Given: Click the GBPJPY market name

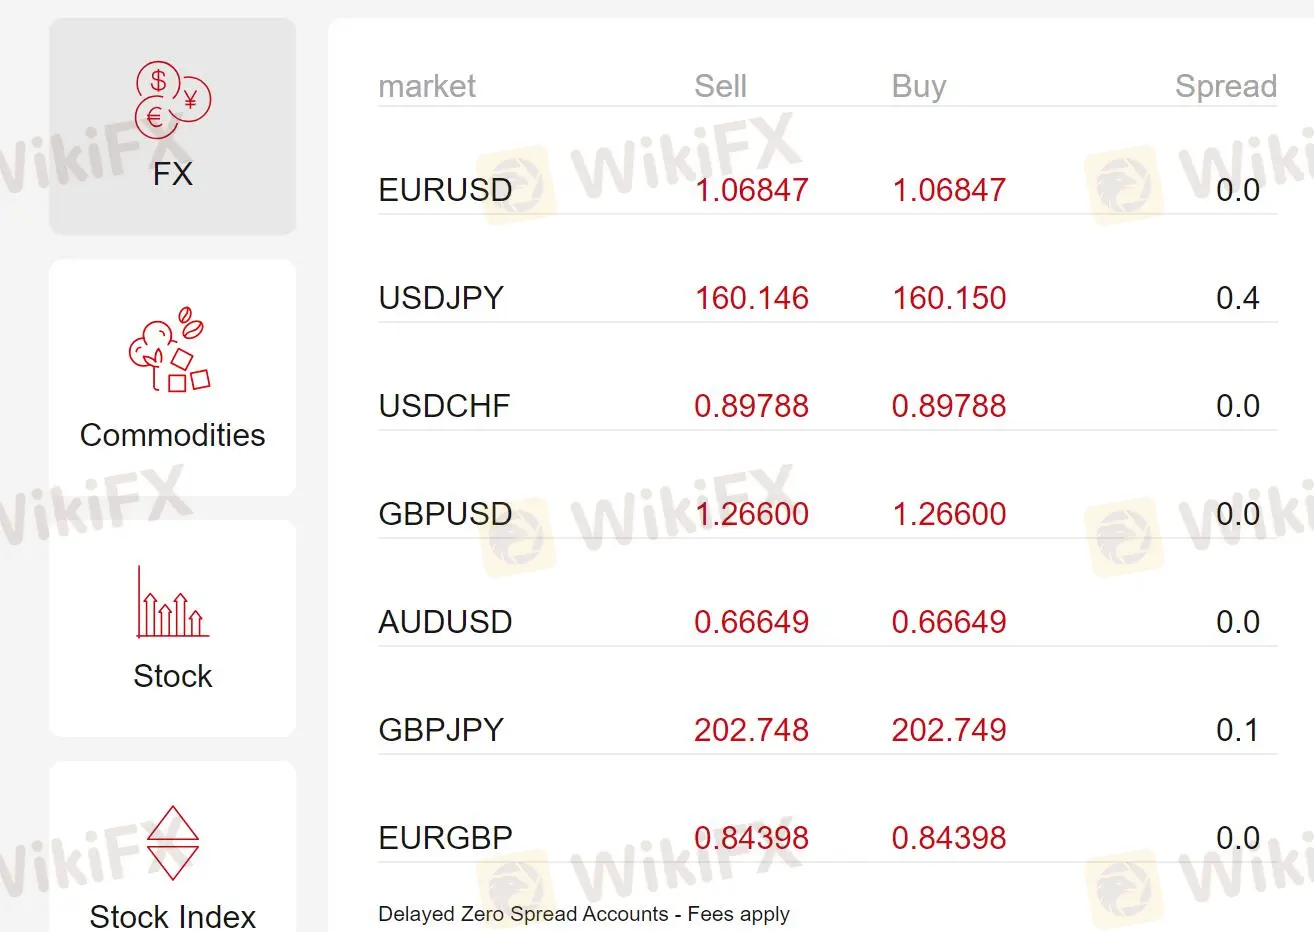Looking at the screenshot, I should coord(441,730).
